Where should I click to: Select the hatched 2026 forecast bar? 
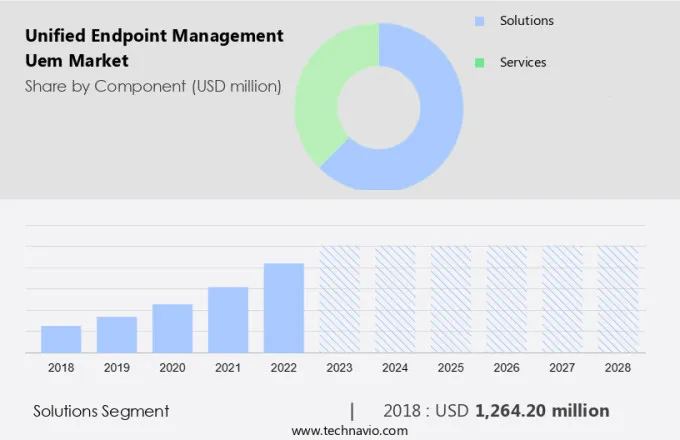coord(506,299)
